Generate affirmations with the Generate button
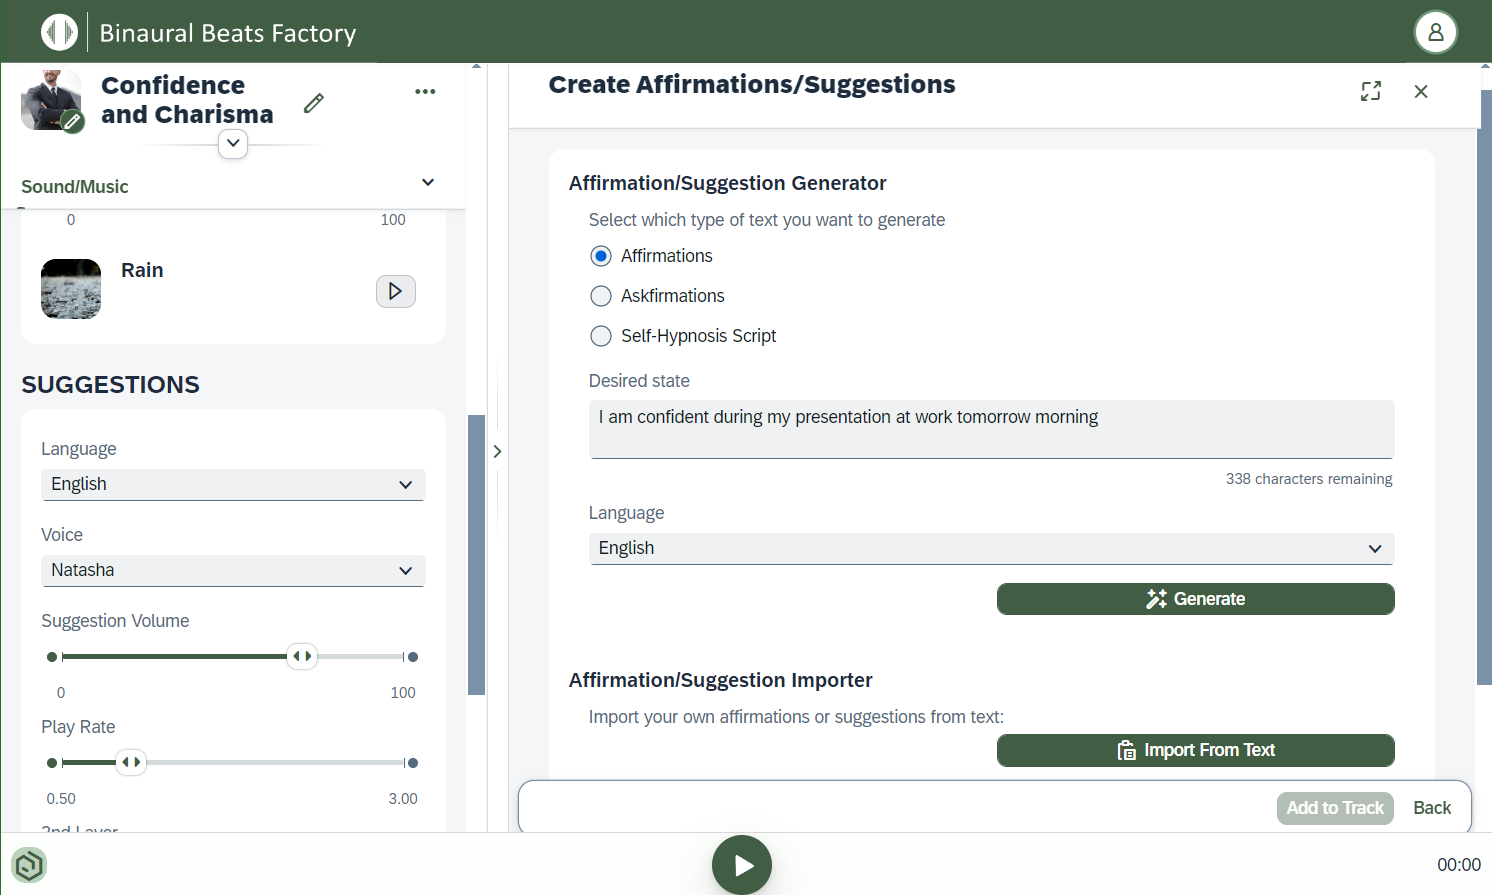 point(1195,598)
